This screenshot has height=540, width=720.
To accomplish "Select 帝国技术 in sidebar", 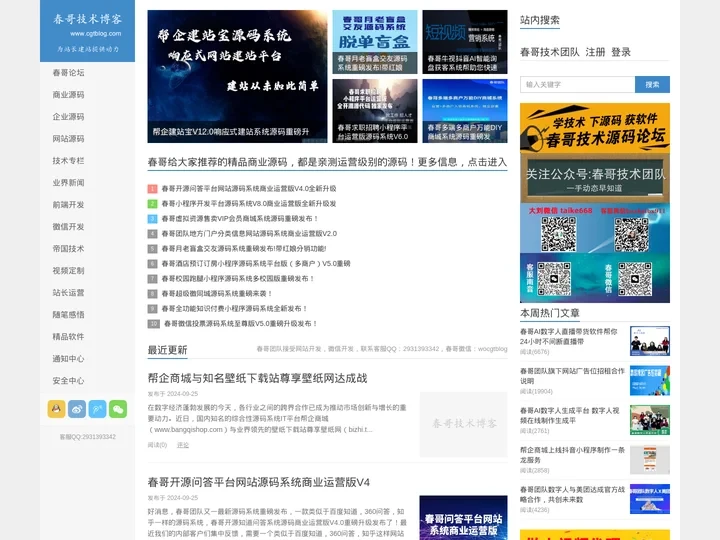I will coord(68,249).
